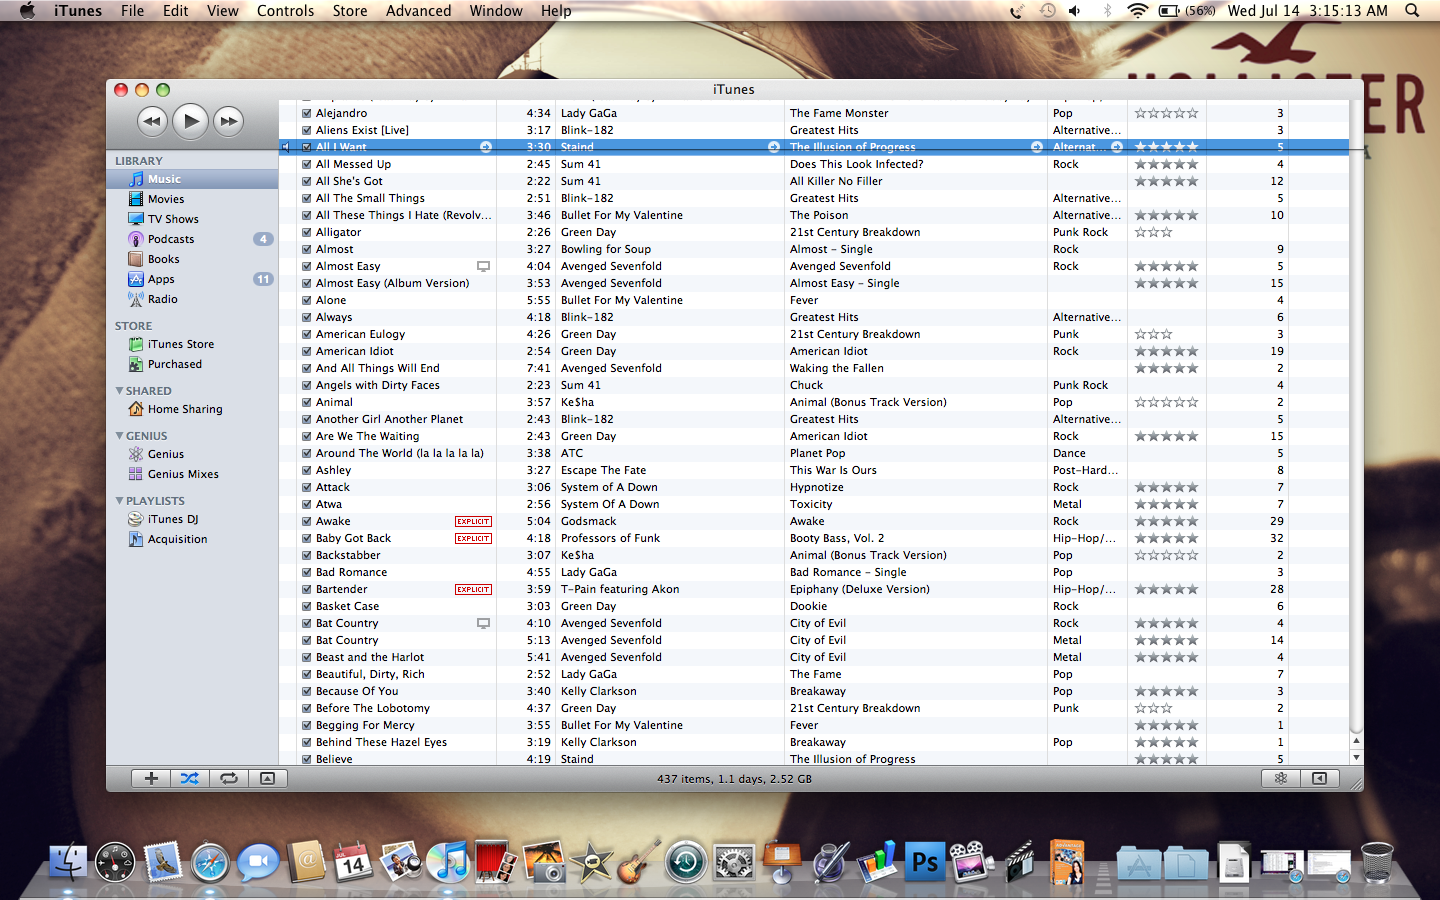Uncheck the Aliens Exist [Live] checkbox
1440x900 pixels.
[x=307, y=130]
